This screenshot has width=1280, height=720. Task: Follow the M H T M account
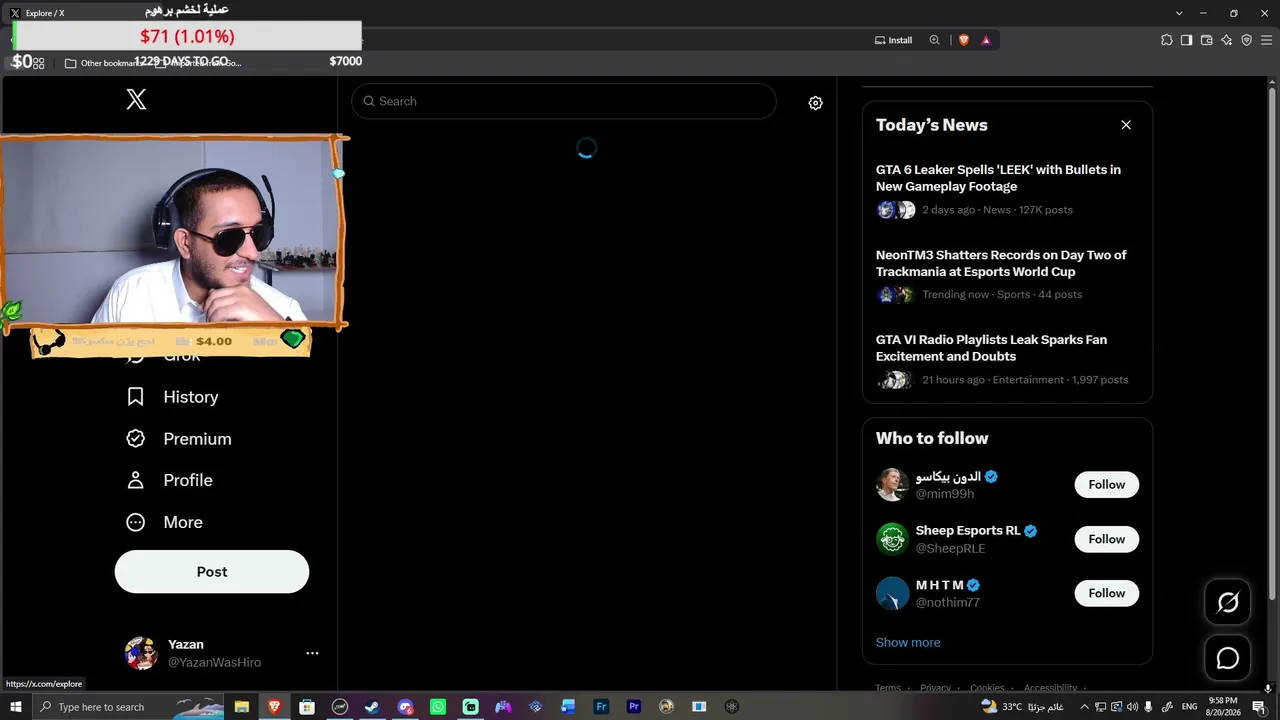(1107, 594)
